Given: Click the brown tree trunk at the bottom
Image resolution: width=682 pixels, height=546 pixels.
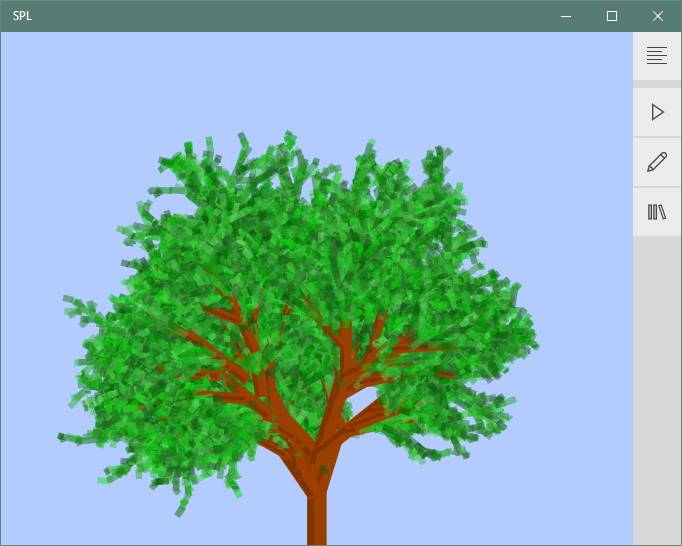Looking at the screenshot, I should (317, 520).
